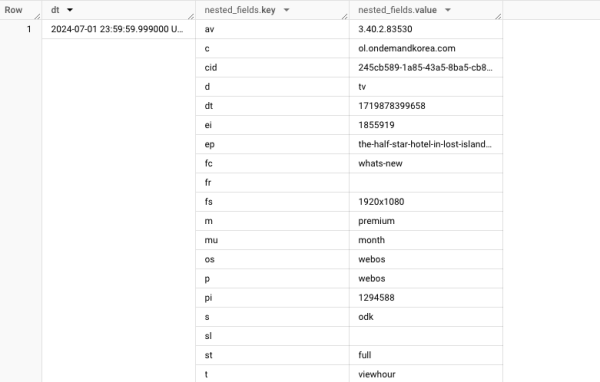This screenshot has height=382, width=600.
Task: Click the viewhour value cell
Action: pyautogui.click(x=426, y=374)
